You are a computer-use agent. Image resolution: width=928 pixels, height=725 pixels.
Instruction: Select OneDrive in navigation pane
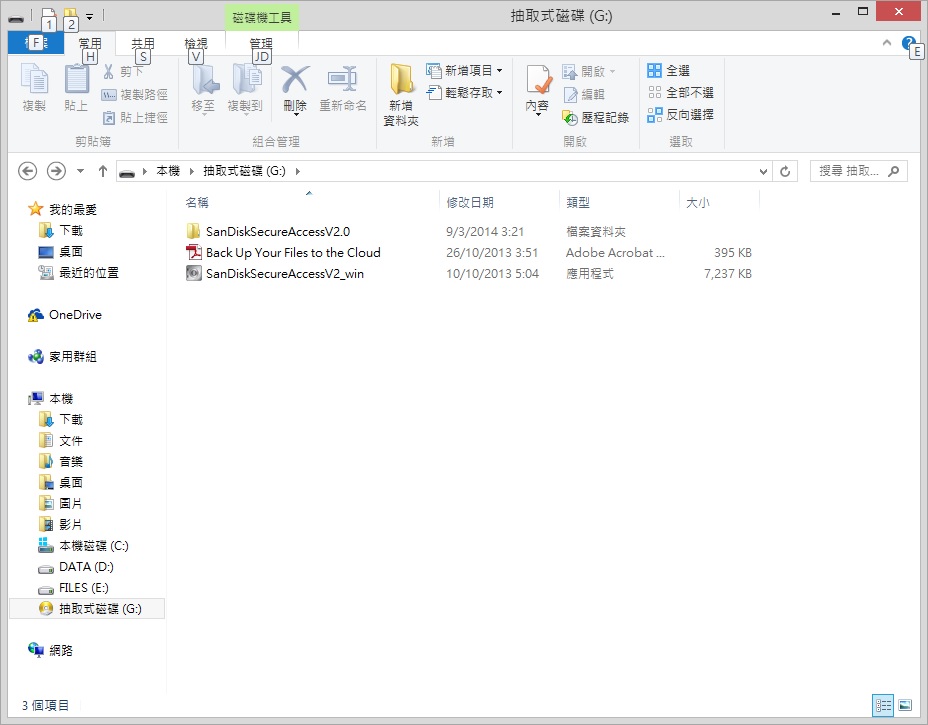[75, 315]
